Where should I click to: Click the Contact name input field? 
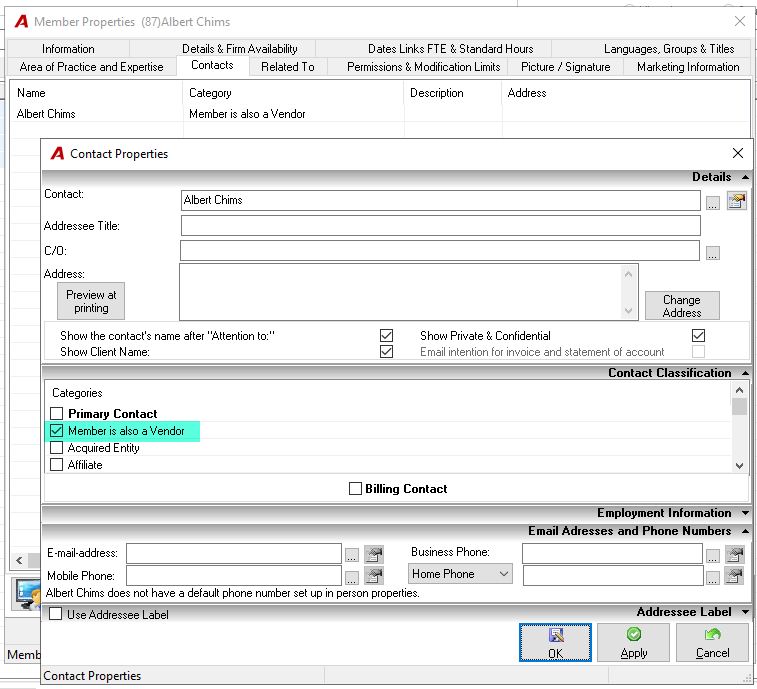coord(440,200)
